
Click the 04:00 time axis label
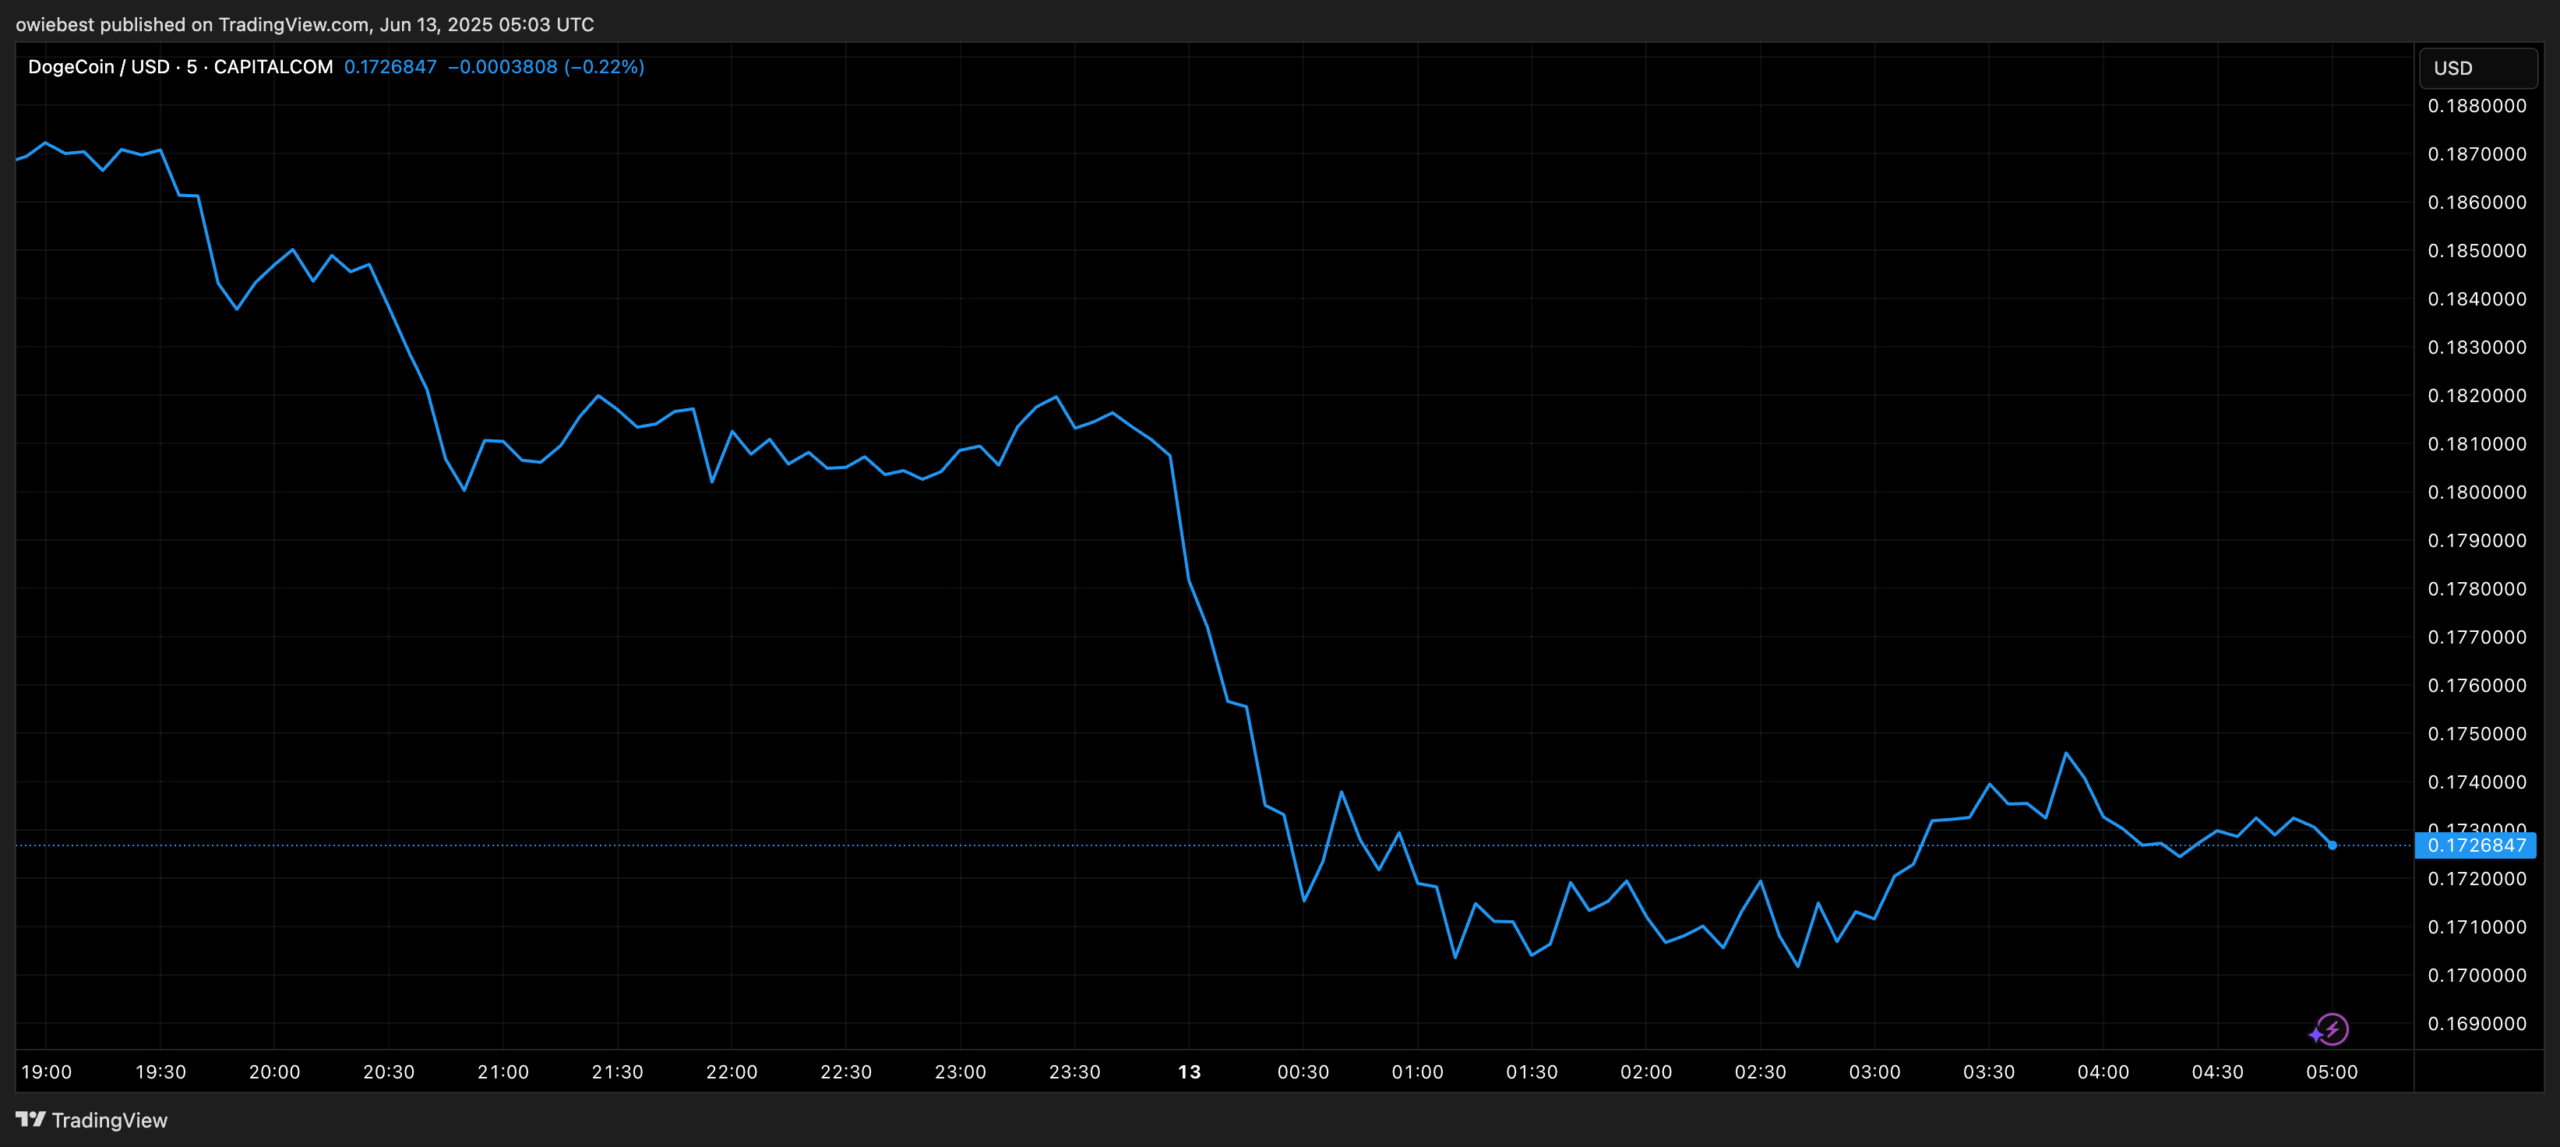coord(2103,1072)
